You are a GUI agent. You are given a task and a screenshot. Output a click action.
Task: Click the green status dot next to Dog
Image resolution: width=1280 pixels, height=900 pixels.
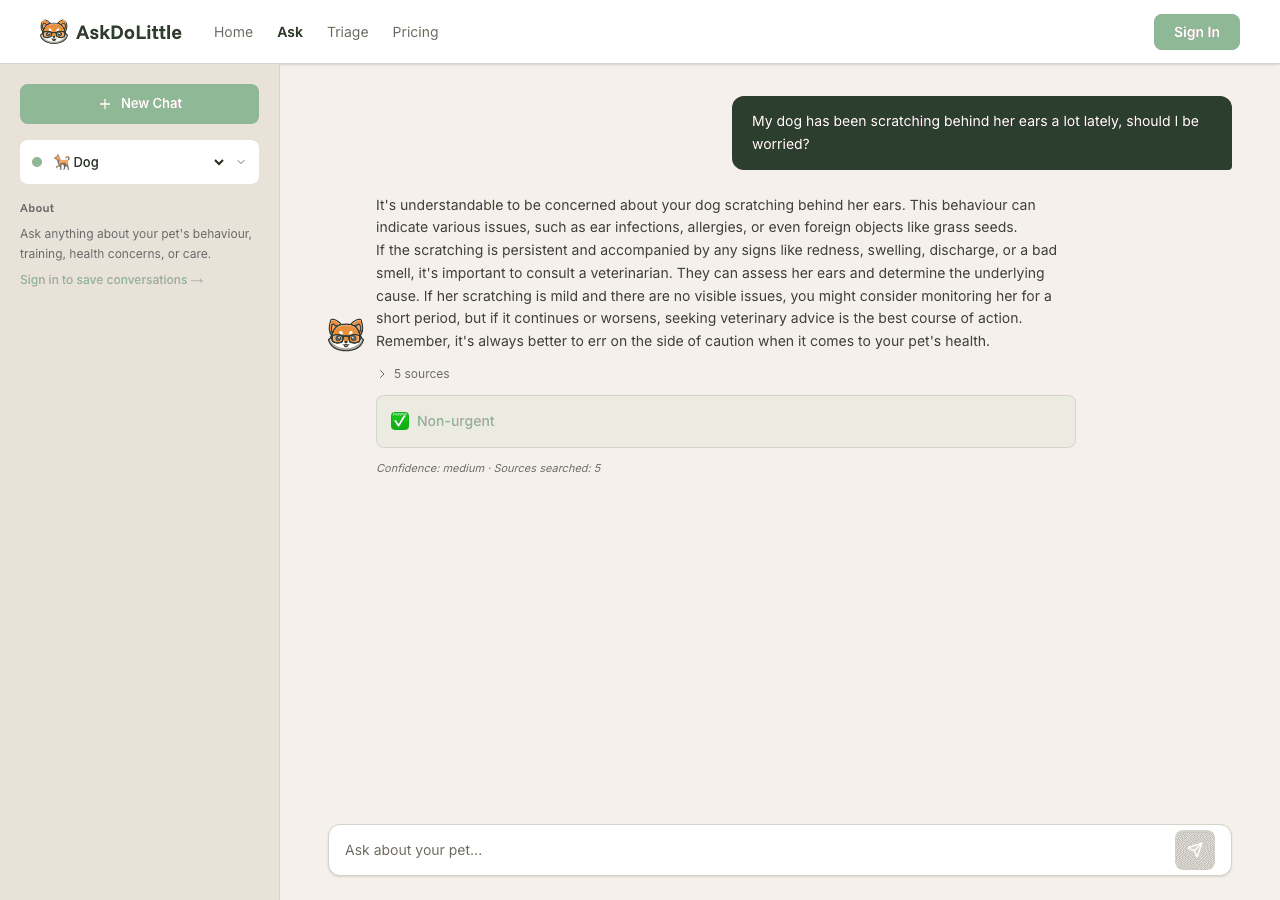click(x=37, y=161)
